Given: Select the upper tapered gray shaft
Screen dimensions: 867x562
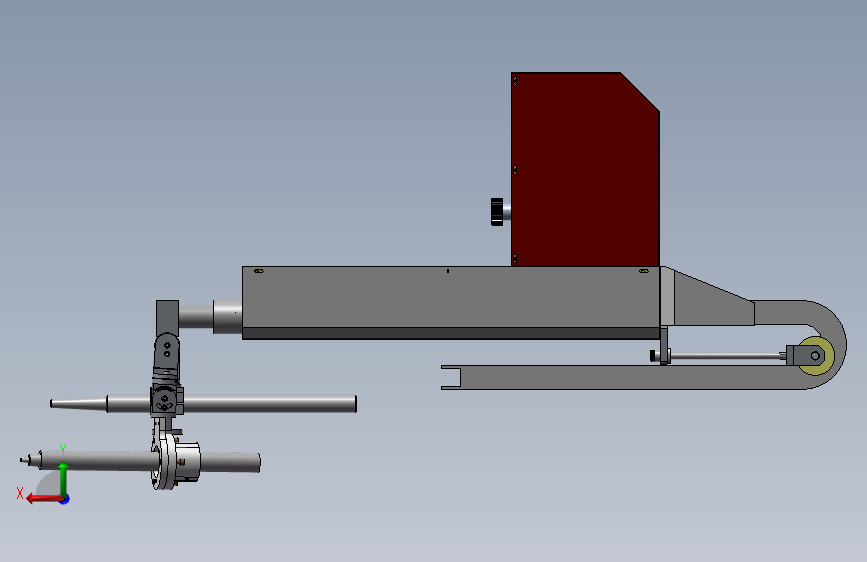Looking at the screenshot, I should [203, 403].
